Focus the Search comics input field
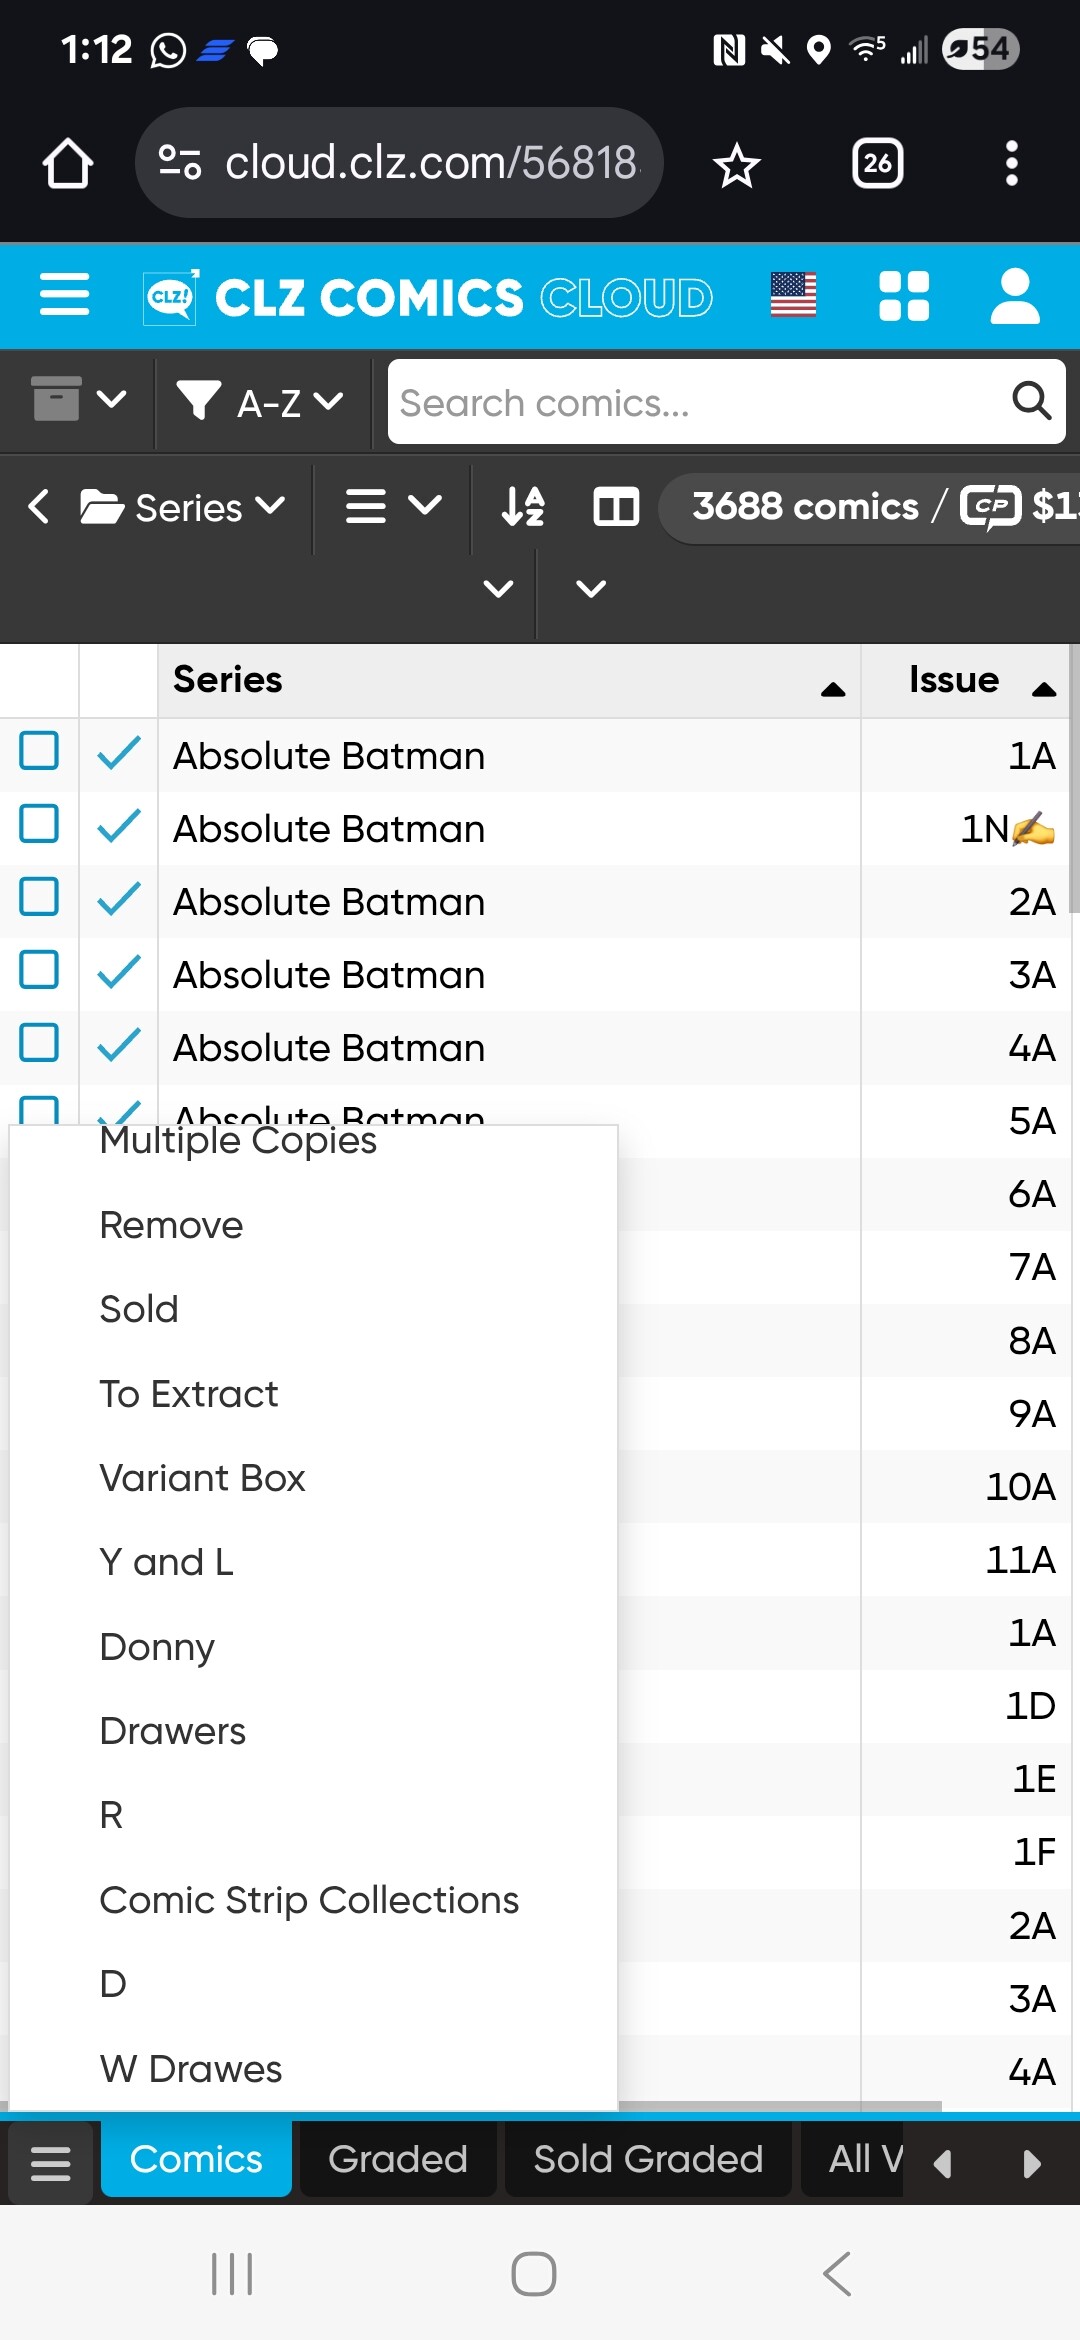The width and height of the screenshot is (1080, 2340). coord(695,403)
